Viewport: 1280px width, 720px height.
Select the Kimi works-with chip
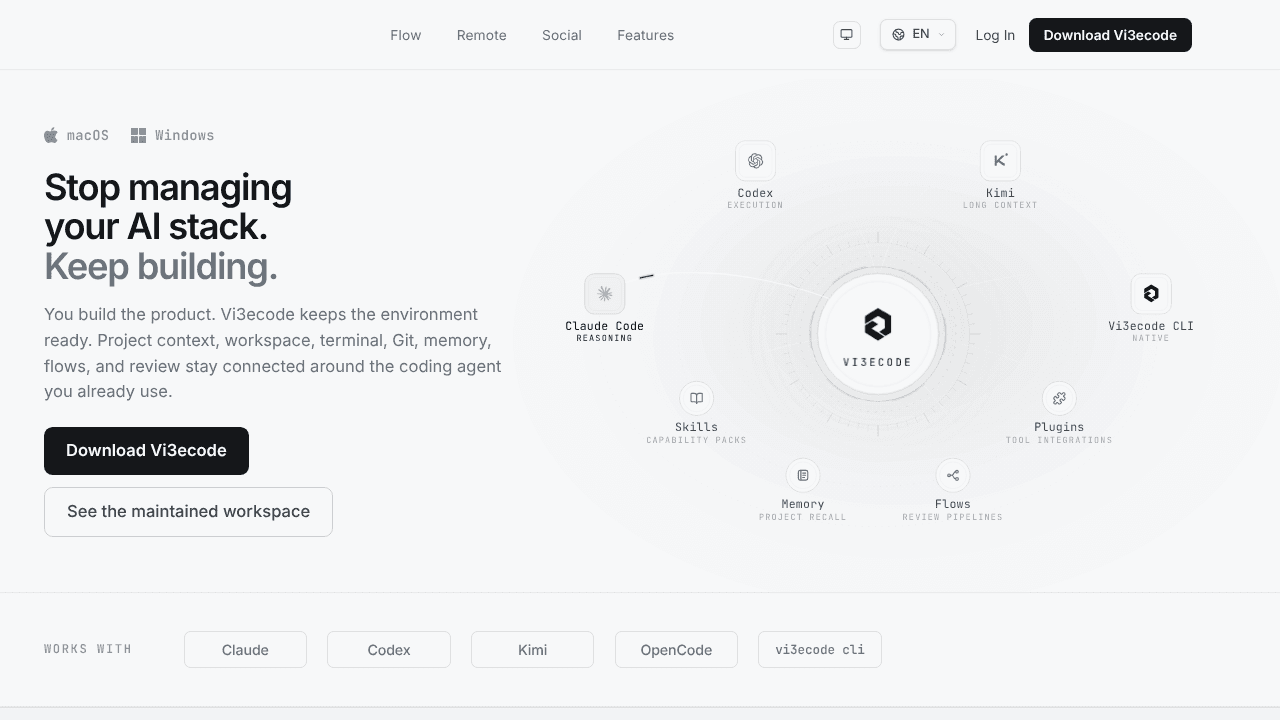tap(533, 650)
